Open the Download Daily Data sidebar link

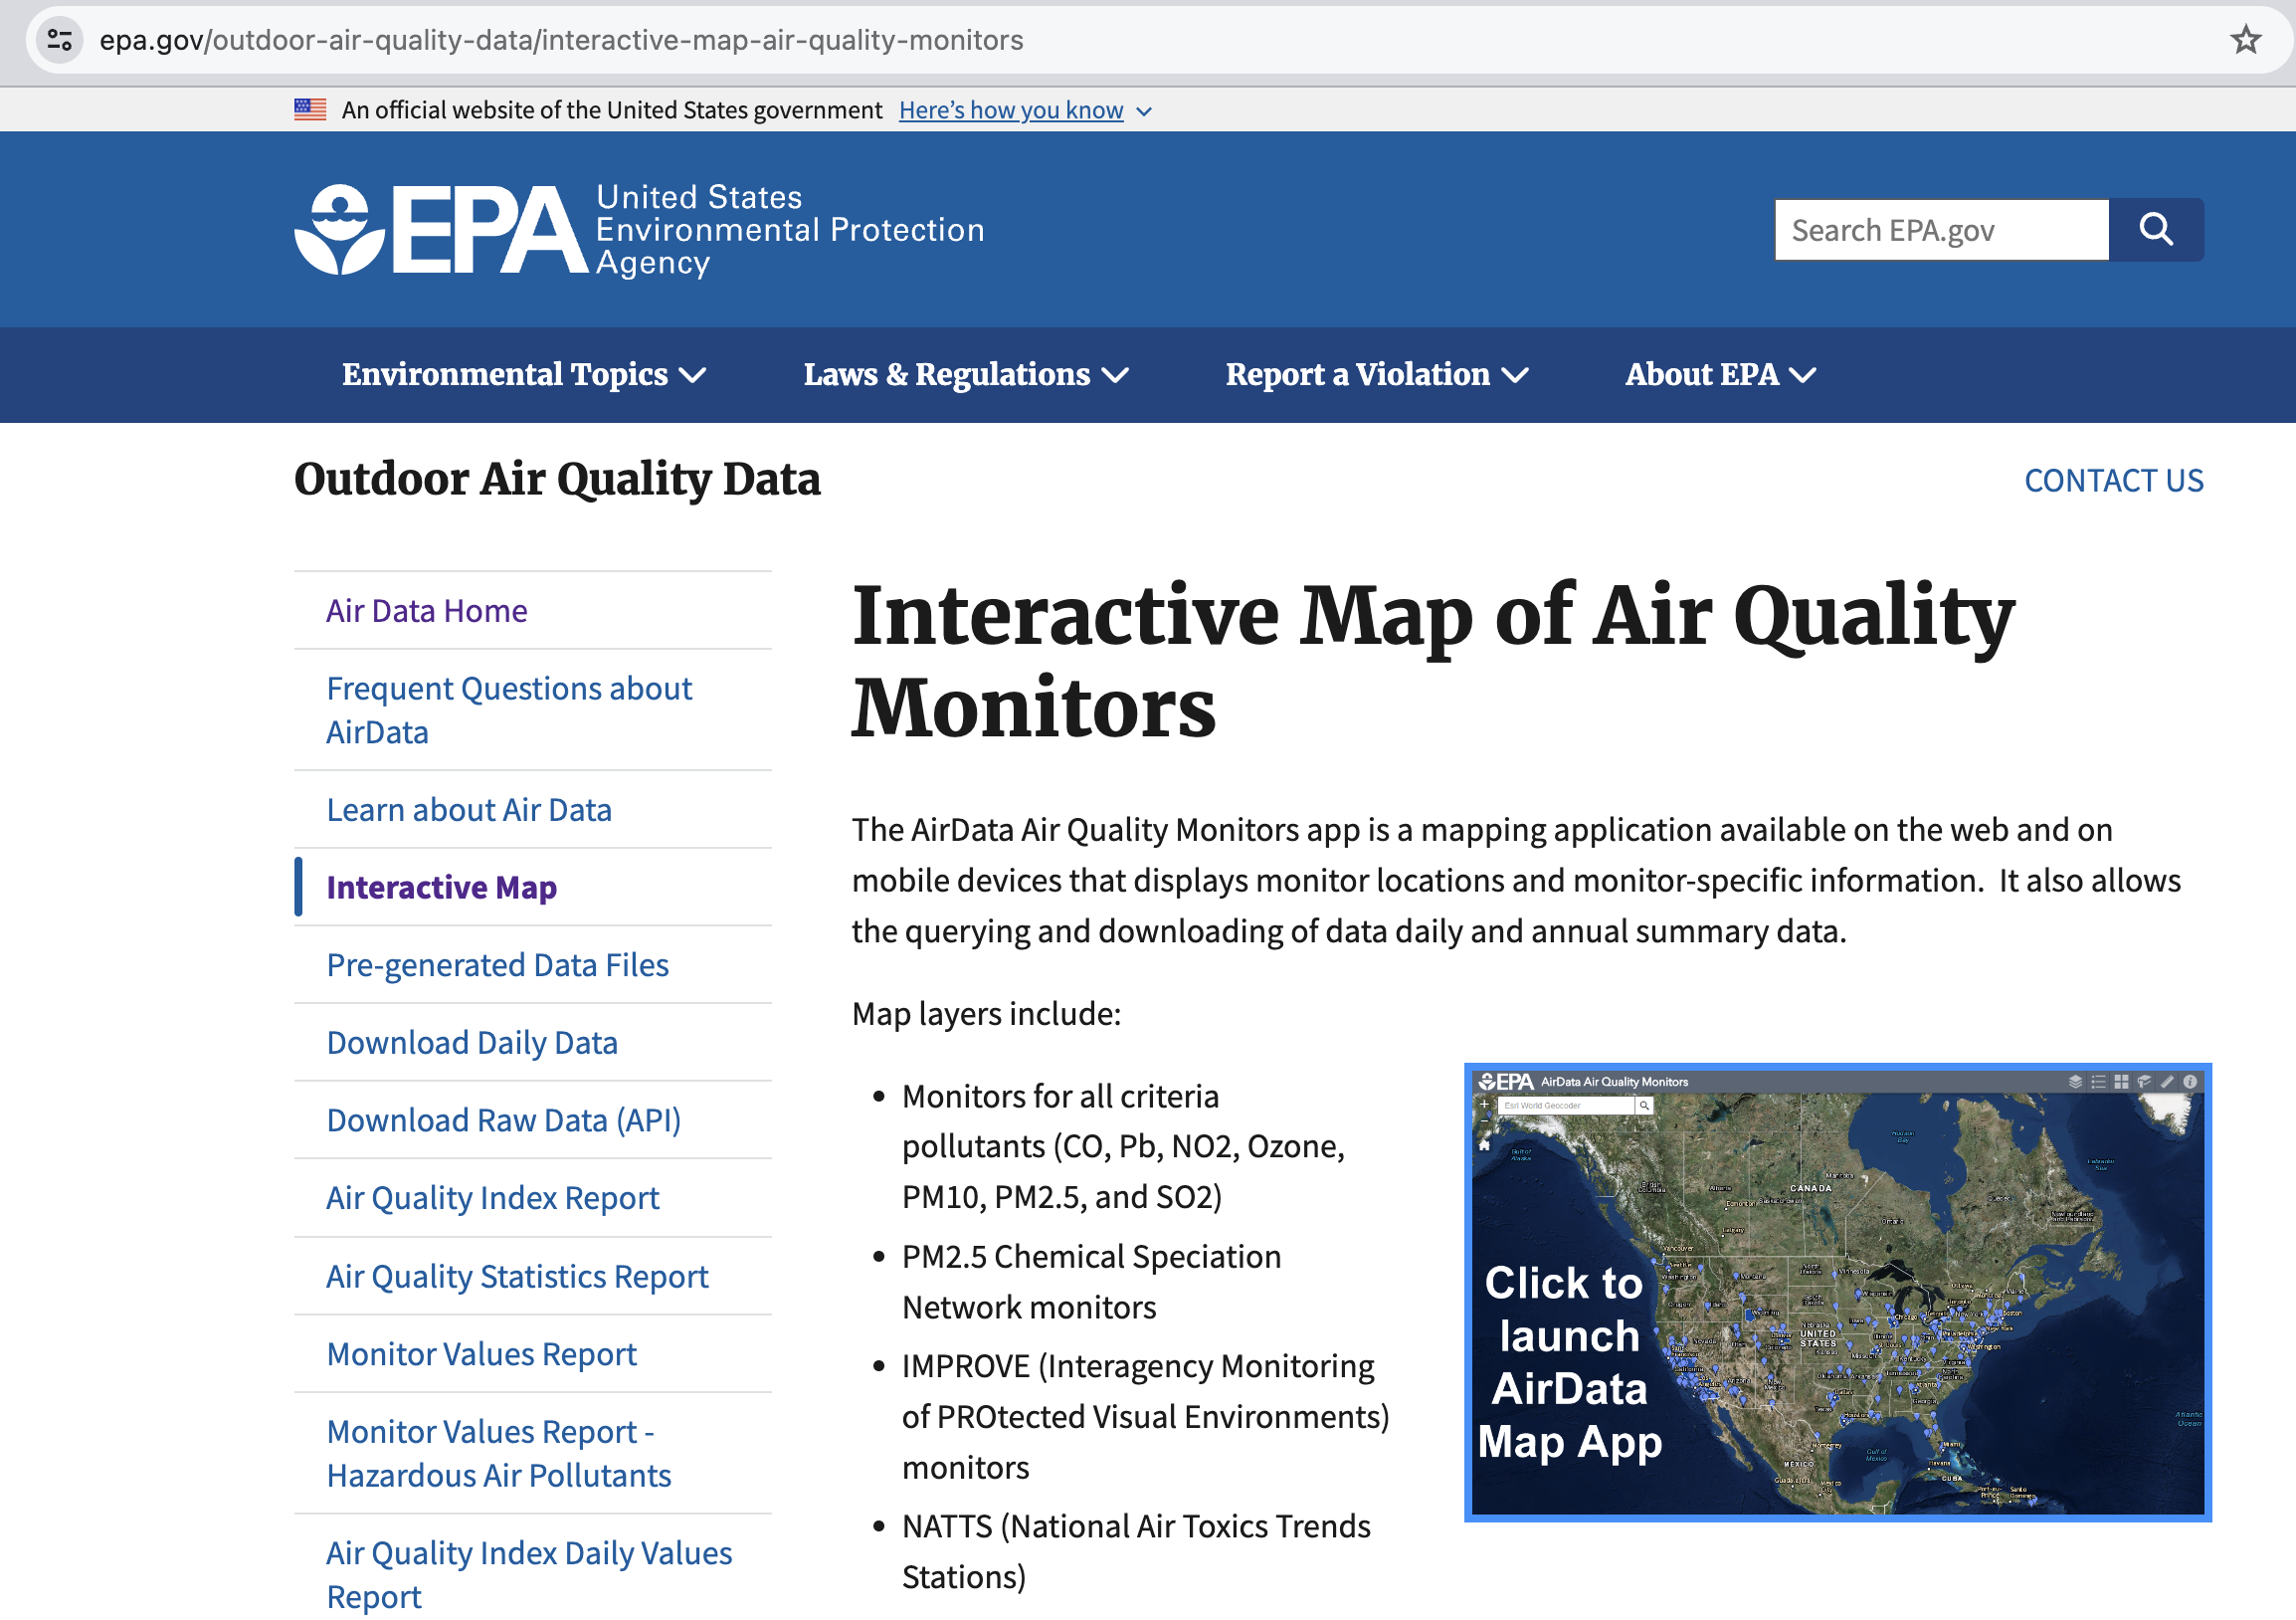[471, 1042]
